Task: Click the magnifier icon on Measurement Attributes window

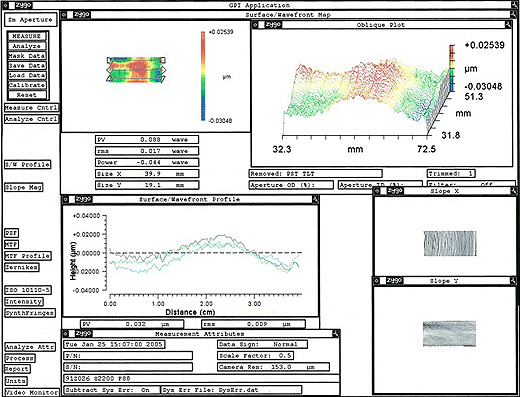Action: point(336,334)
